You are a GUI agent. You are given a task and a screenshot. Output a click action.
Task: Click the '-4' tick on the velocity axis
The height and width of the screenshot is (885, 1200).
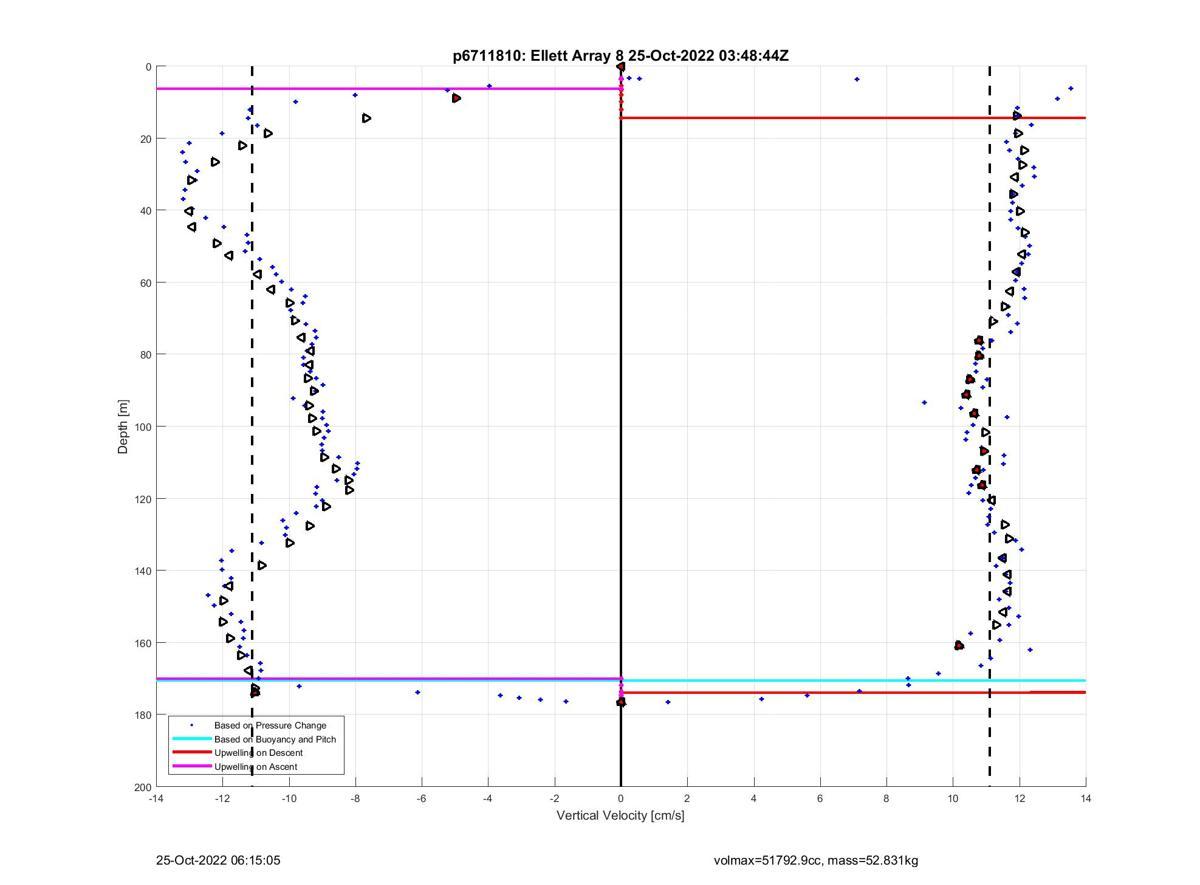click(x=488, y=798)
